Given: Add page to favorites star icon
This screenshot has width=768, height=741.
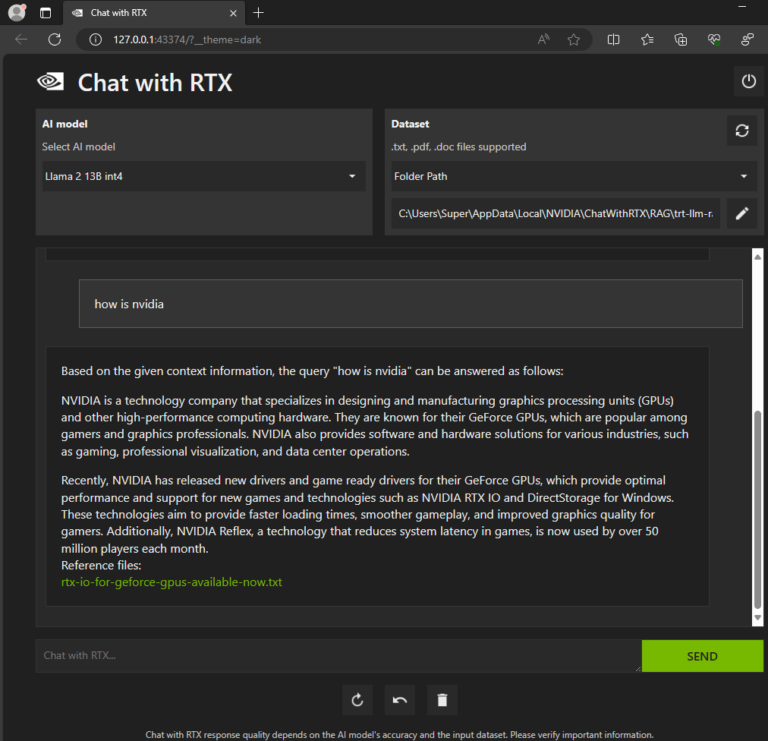Looking at the screenshot, I should 574,40.
